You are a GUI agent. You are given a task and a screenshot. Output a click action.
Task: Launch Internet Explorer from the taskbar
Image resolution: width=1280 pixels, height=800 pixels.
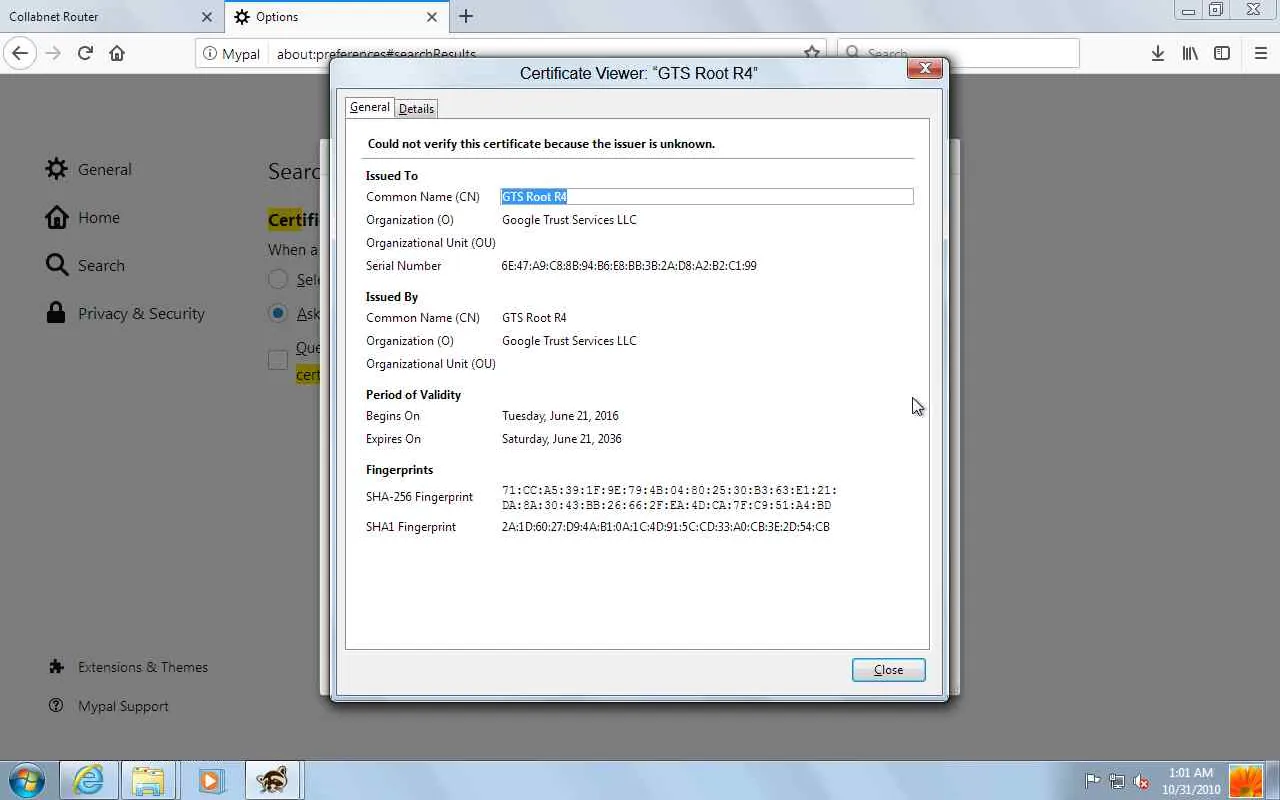[88, 780]
